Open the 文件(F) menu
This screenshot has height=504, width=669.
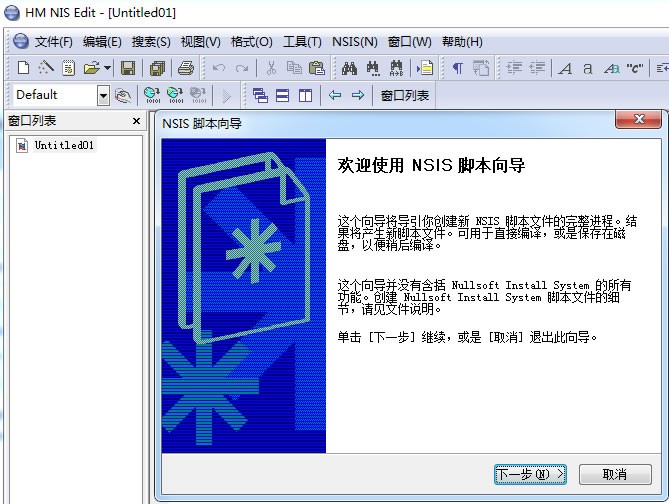tap(53, 42)
